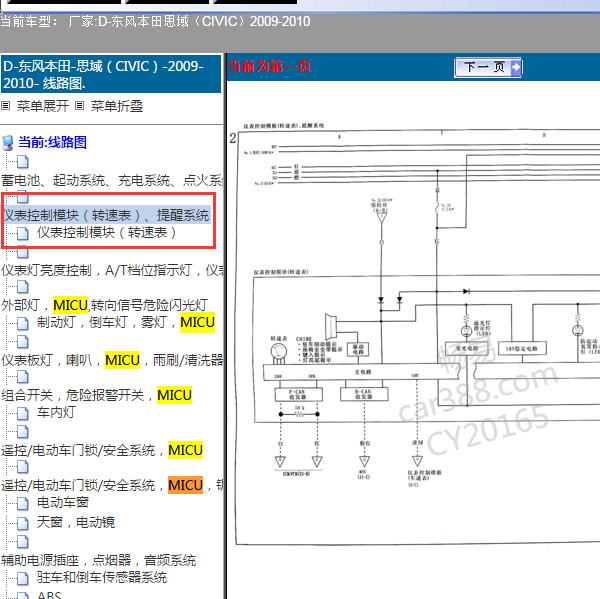
Task: Click page icon for 外部灯，MICU entry
Action: tap(23, 286)
